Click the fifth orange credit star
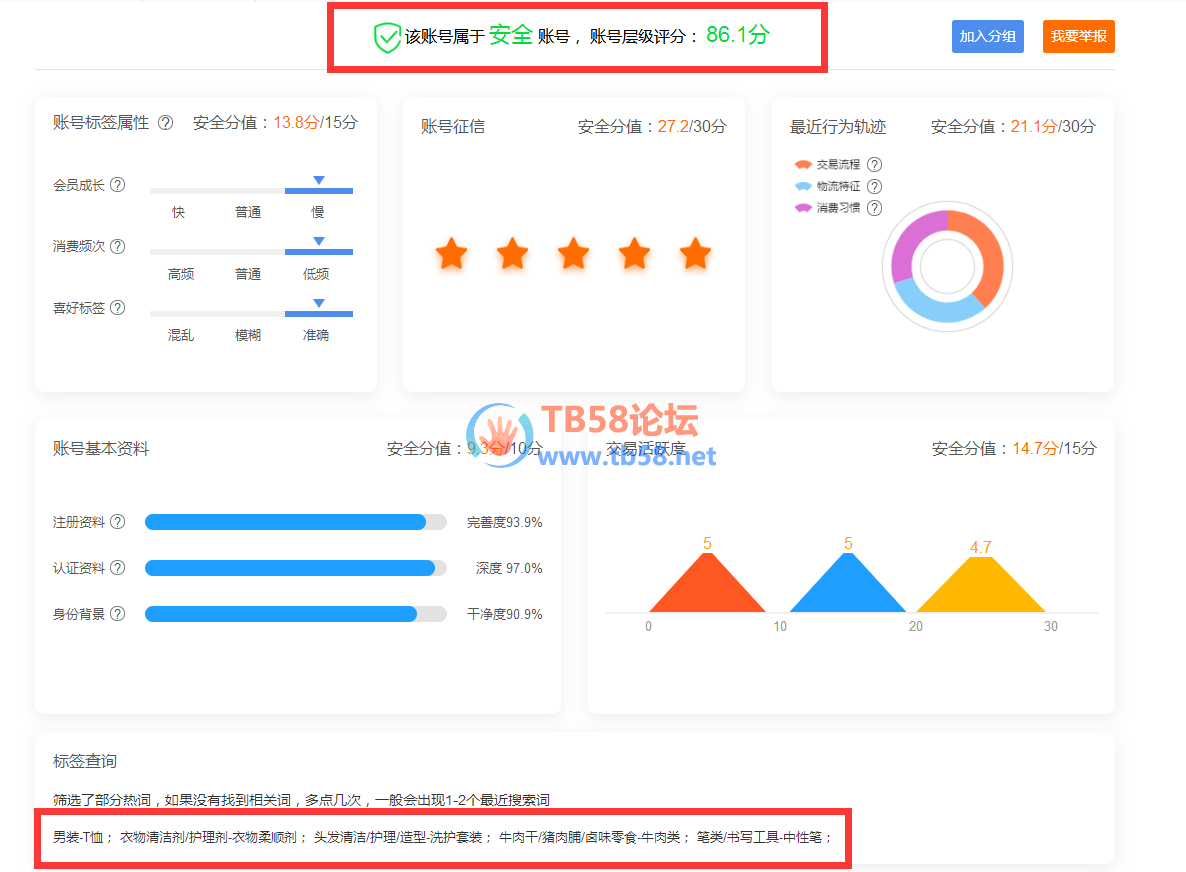 tap(695, 254)
